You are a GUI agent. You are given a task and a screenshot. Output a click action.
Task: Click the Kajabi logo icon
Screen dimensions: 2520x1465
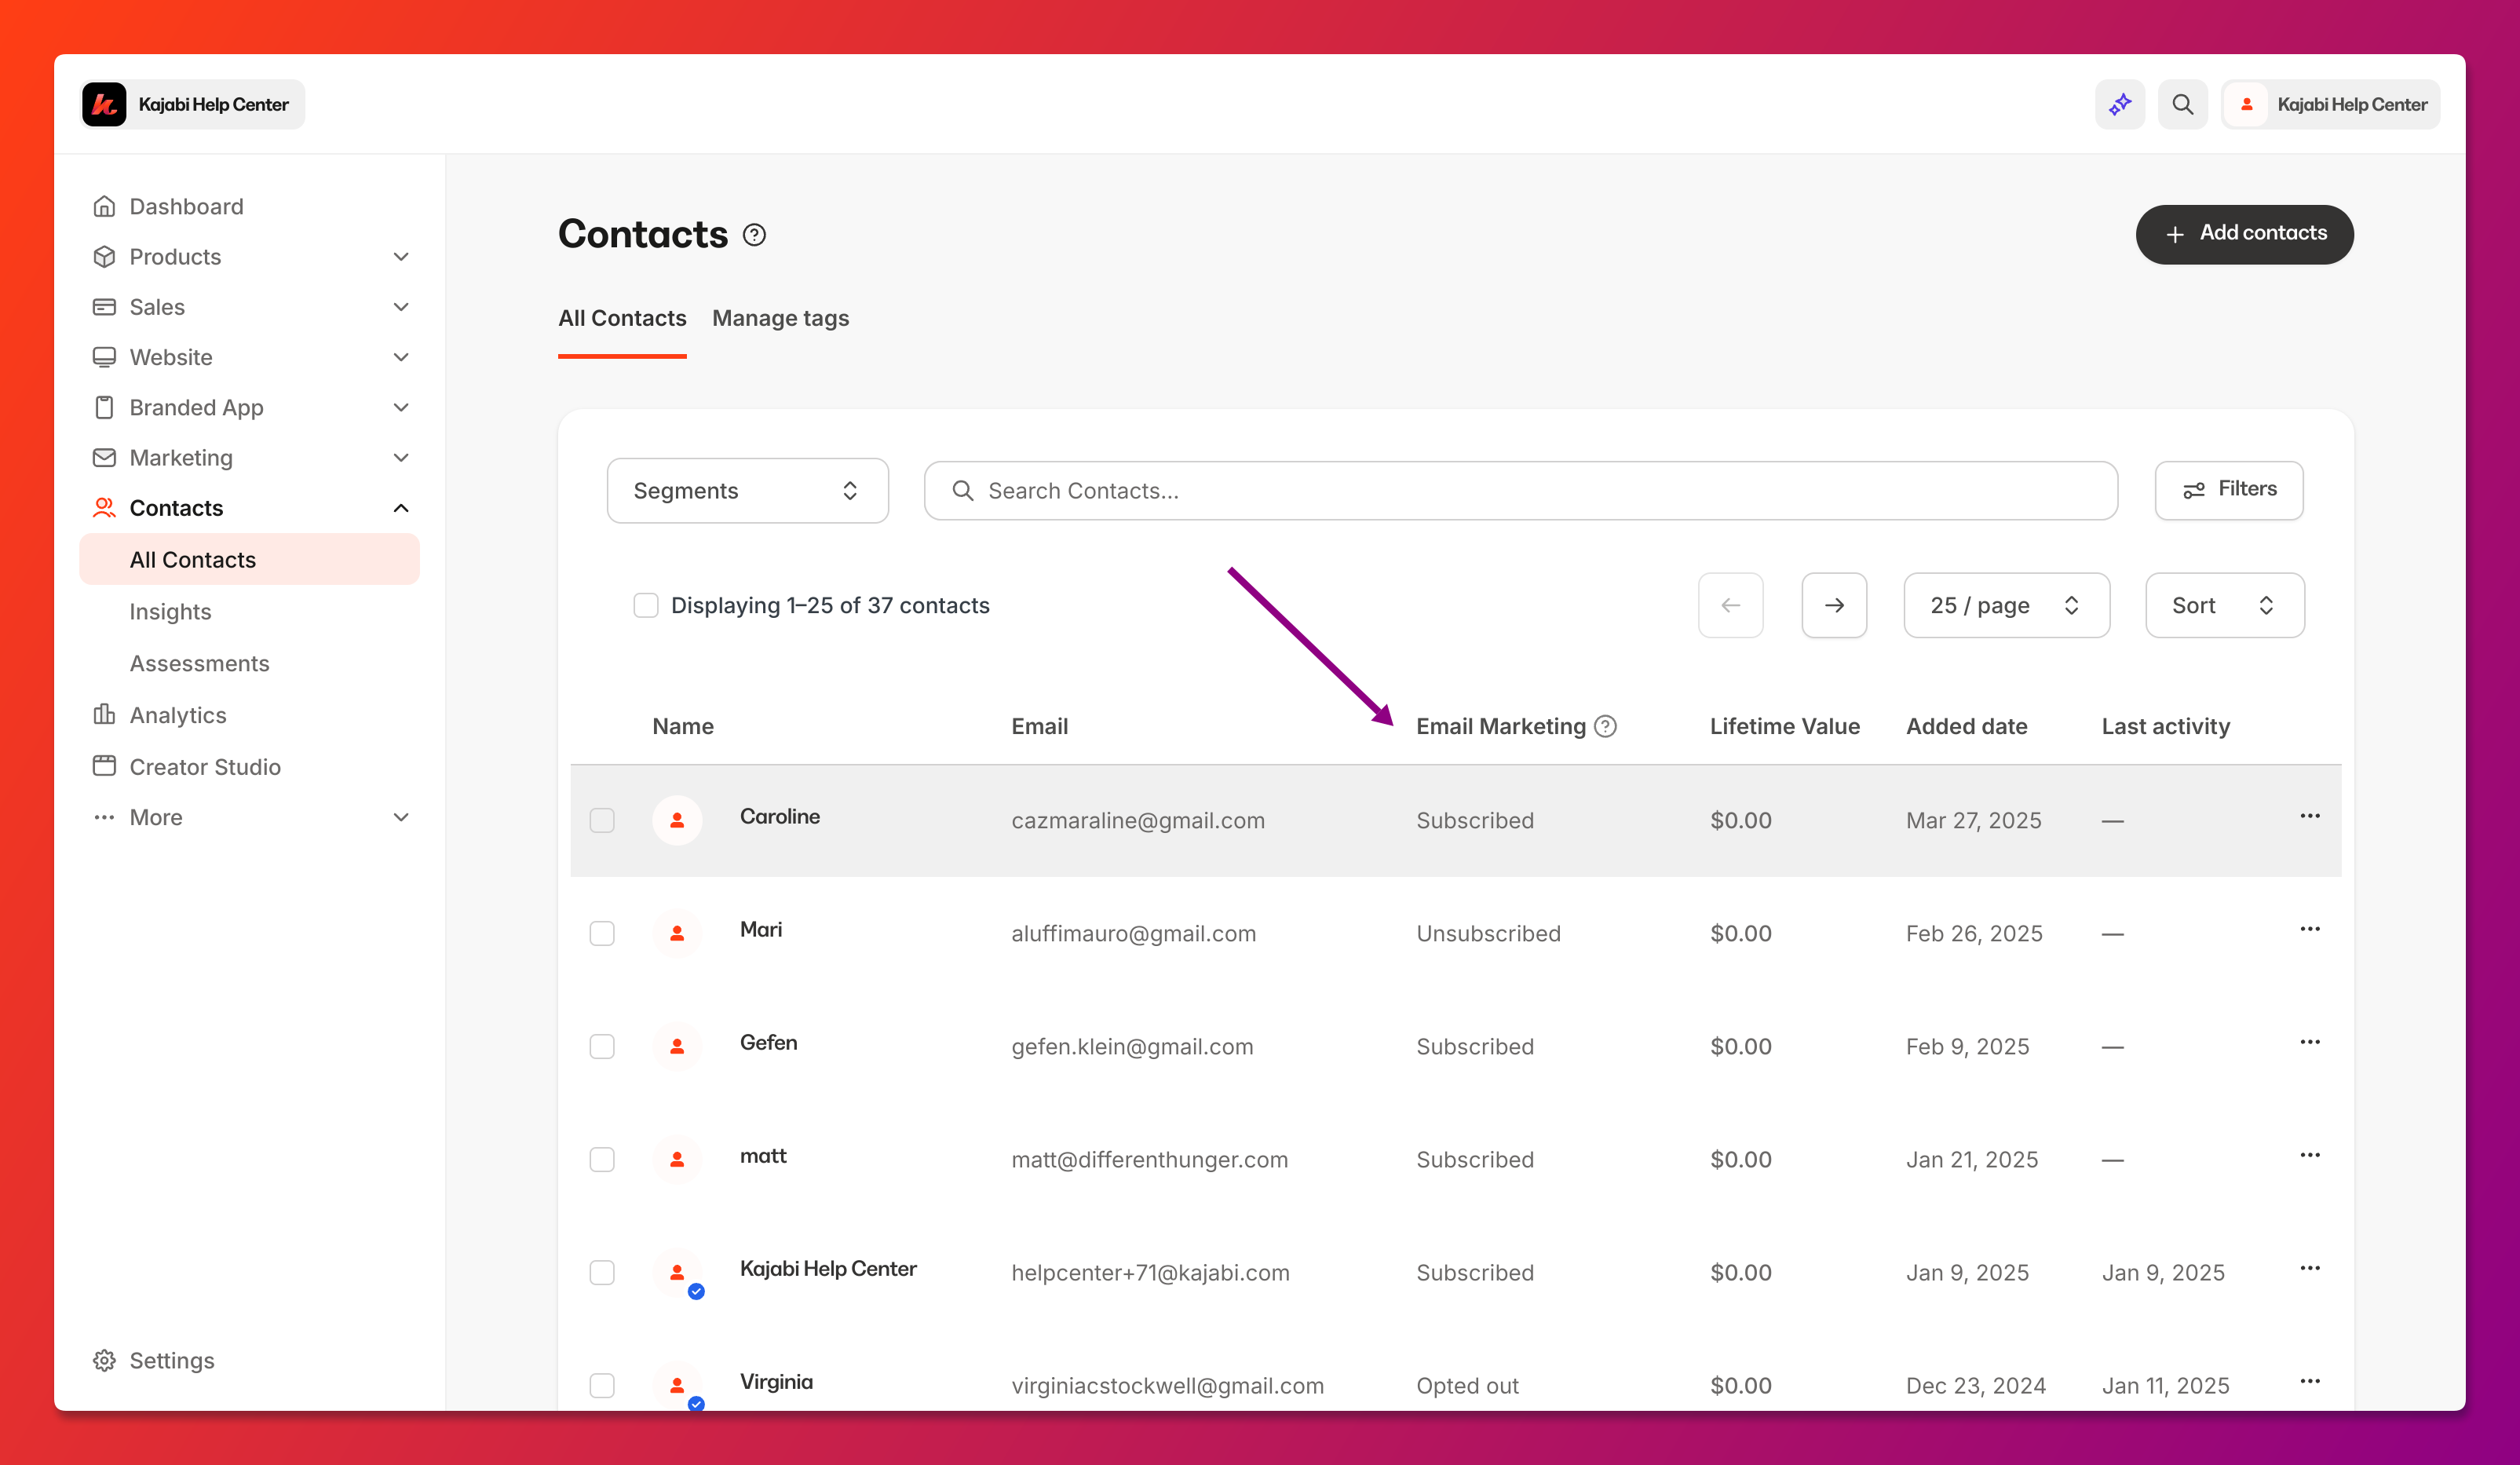point(104,104)
